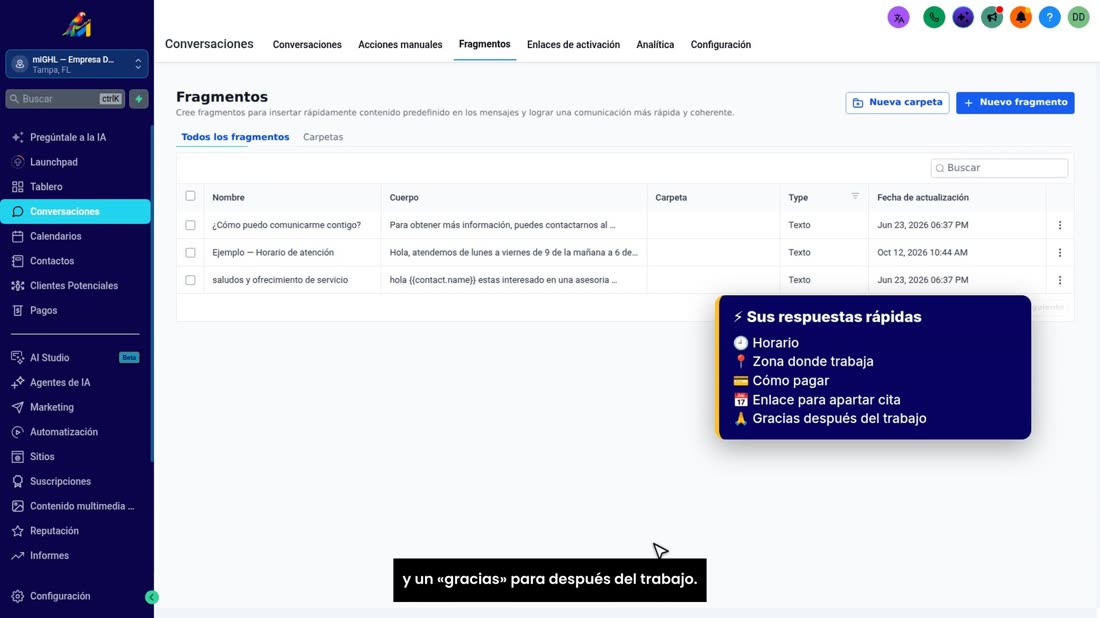Screen dimensions: 1100x618
Task: Select Conversaciones in the sidebar
Action: coord(75,211)
